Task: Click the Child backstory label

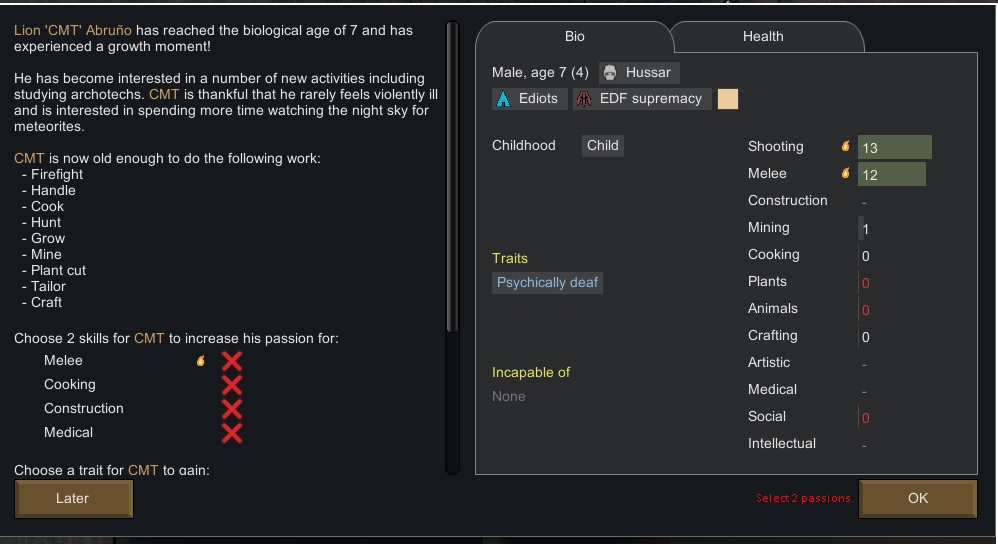Action: pyautogui.click(x=603, y=145)
